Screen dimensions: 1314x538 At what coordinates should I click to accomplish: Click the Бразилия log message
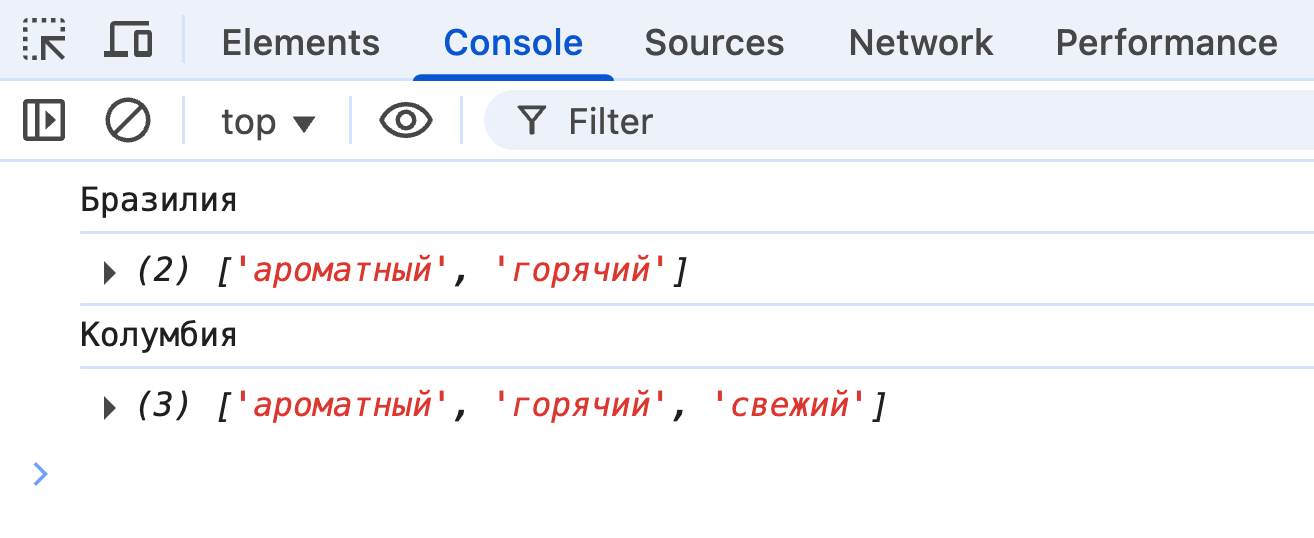(158, 200)
